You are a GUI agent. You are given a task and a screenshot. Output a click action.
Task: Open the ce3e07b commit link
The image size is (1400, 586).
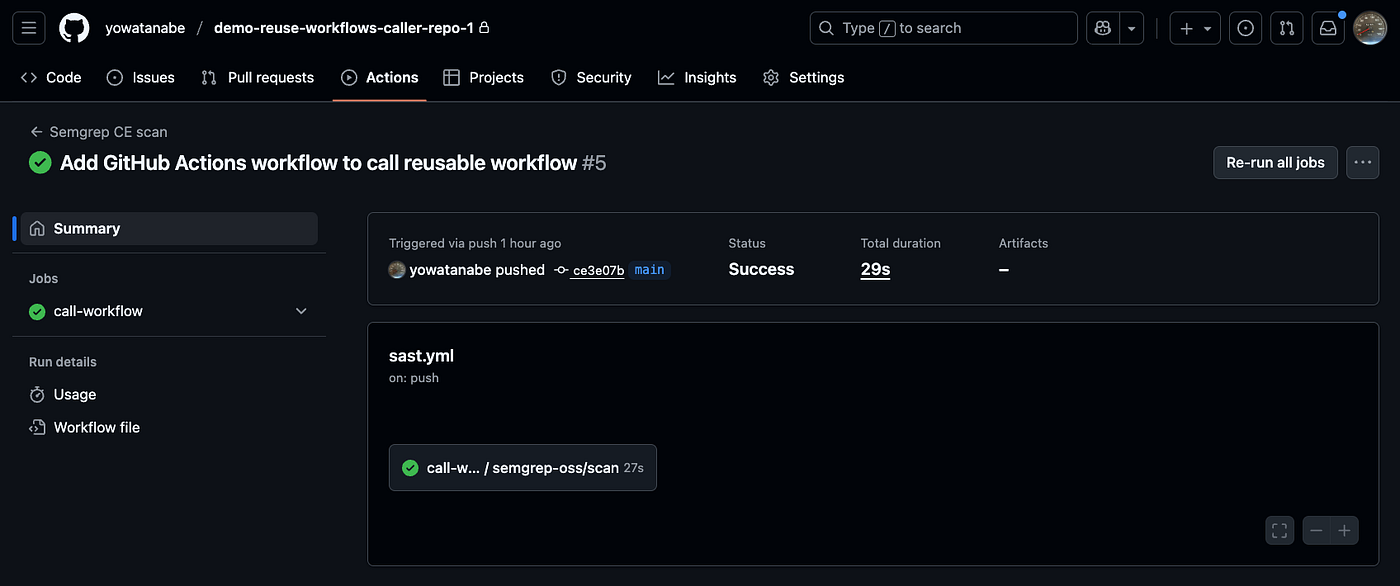click(x=598, y=270)
